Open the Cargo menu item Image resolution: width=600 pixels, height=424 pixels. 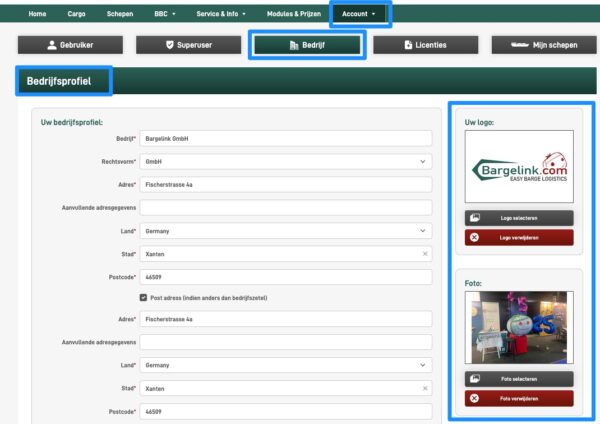(76, 14)
